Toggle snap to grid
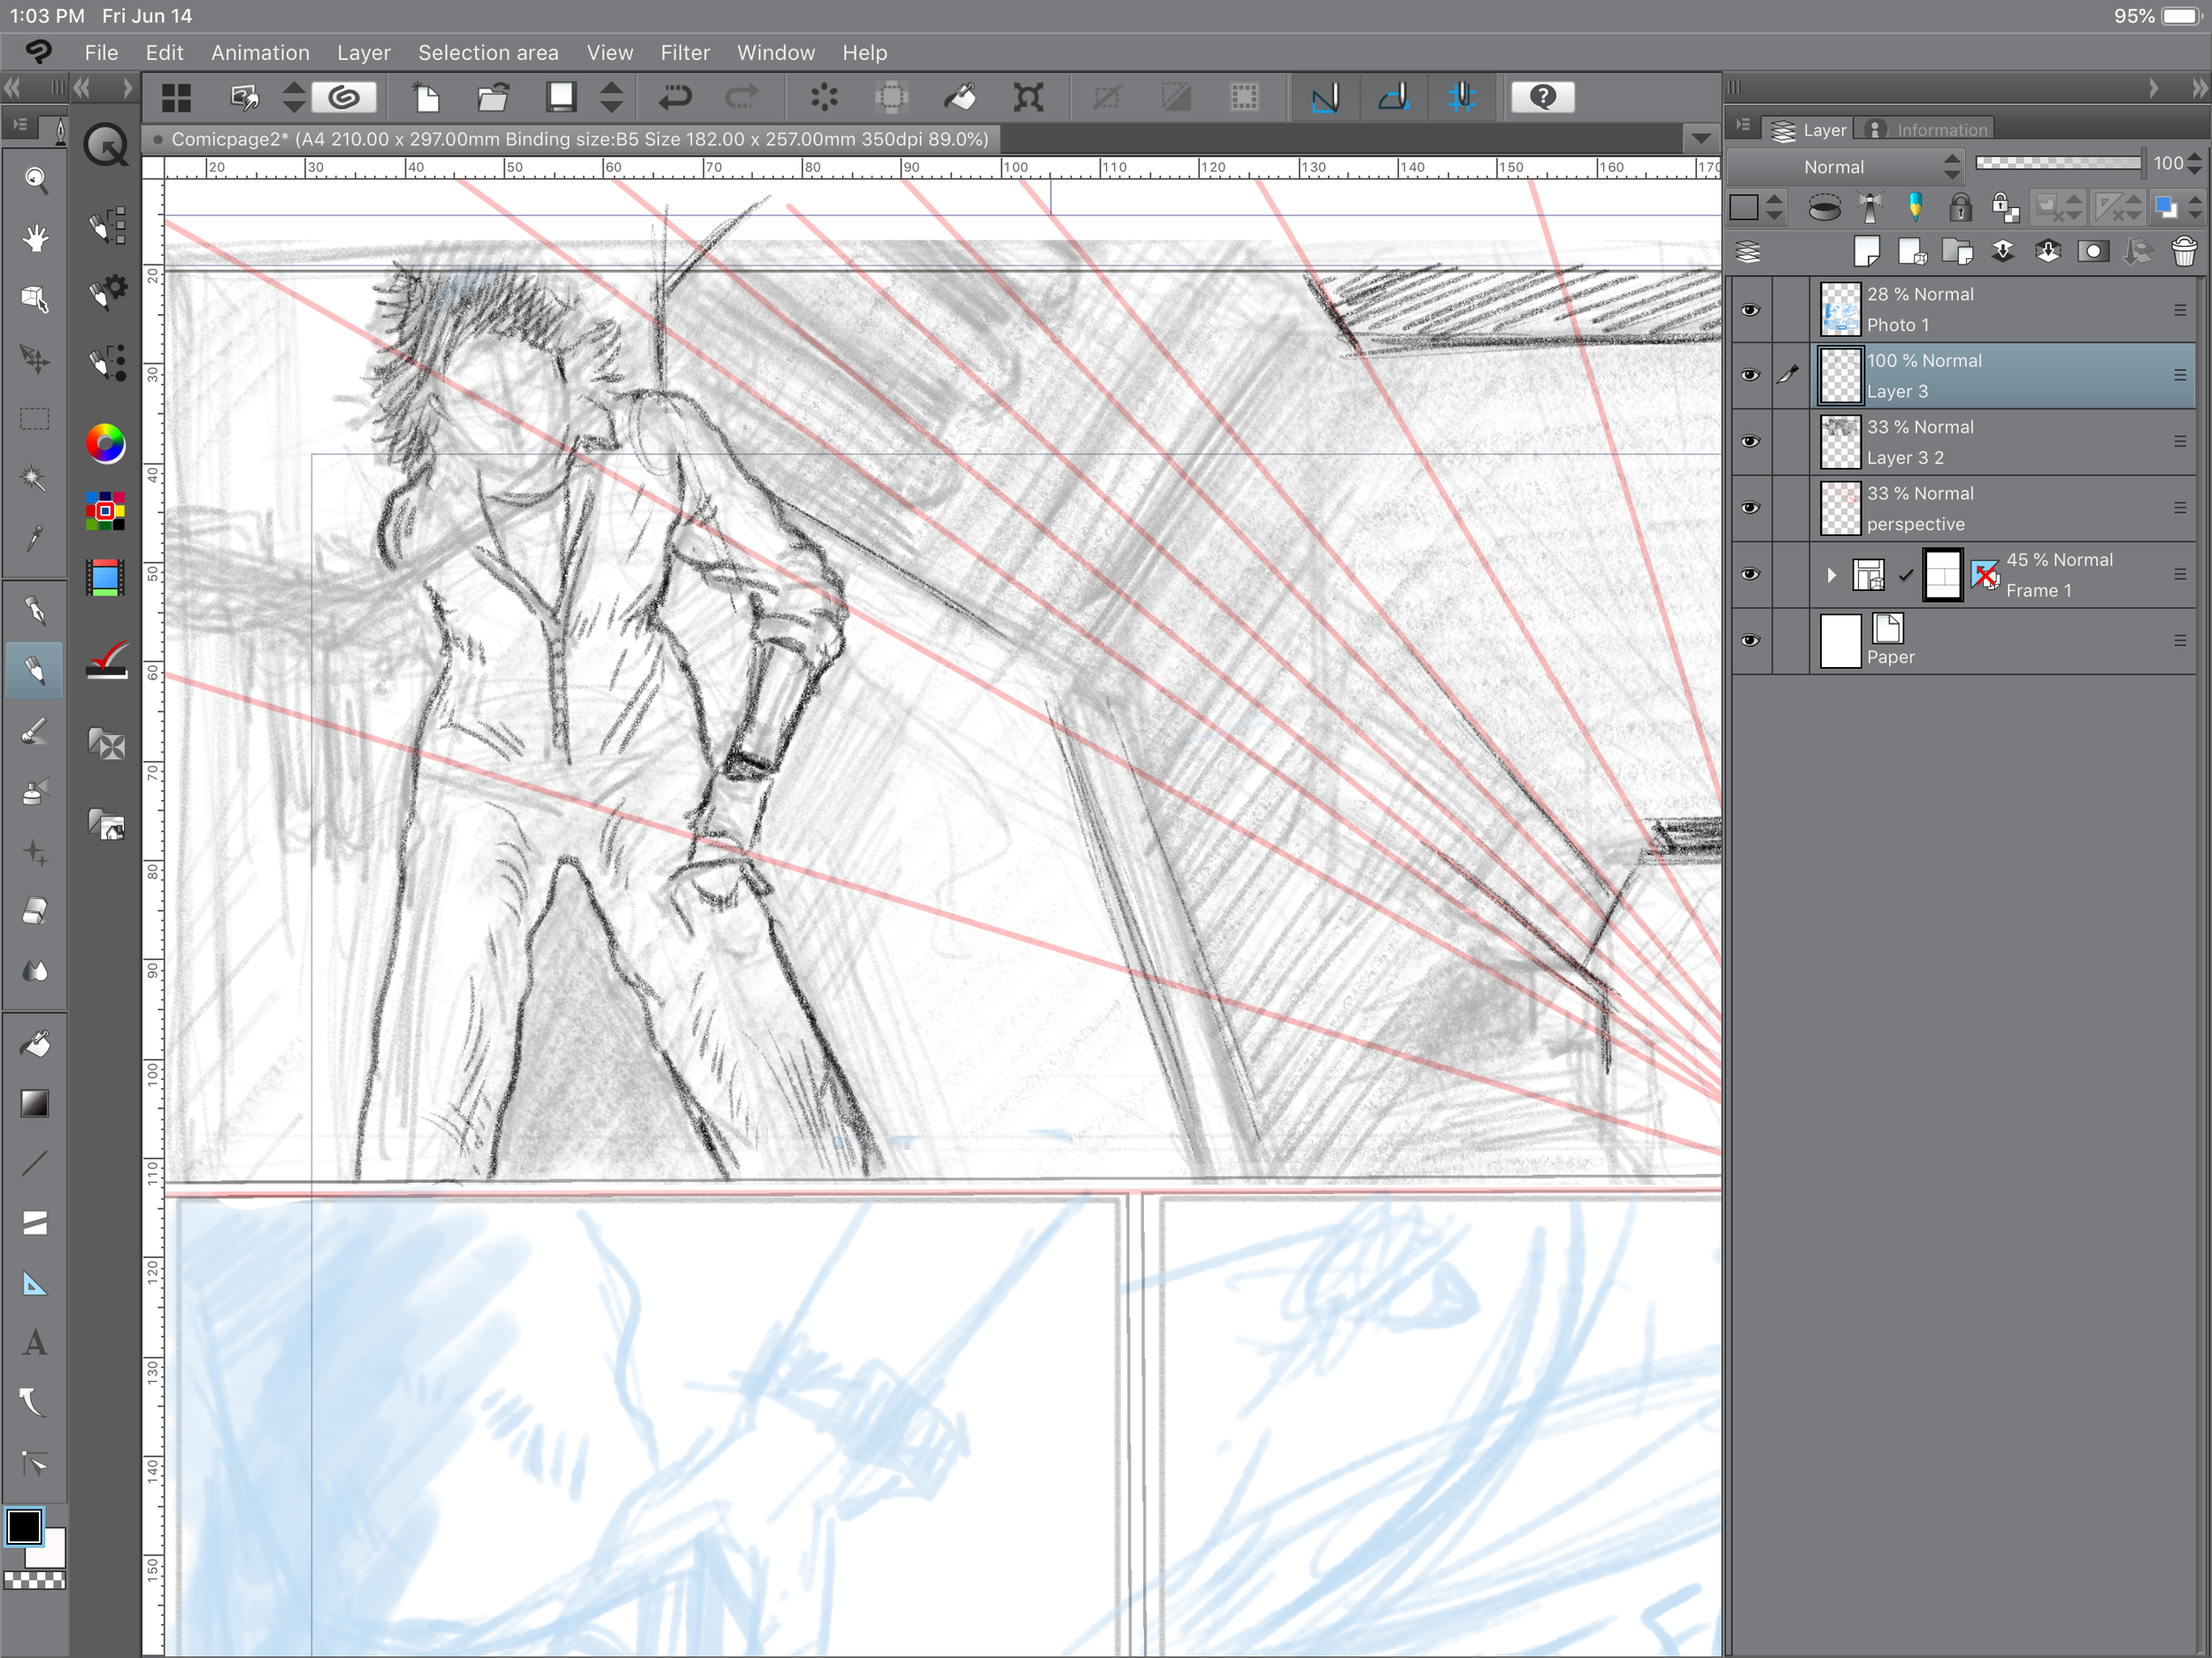The height and width of the screenshot is (1658, 2212). 1462,97
